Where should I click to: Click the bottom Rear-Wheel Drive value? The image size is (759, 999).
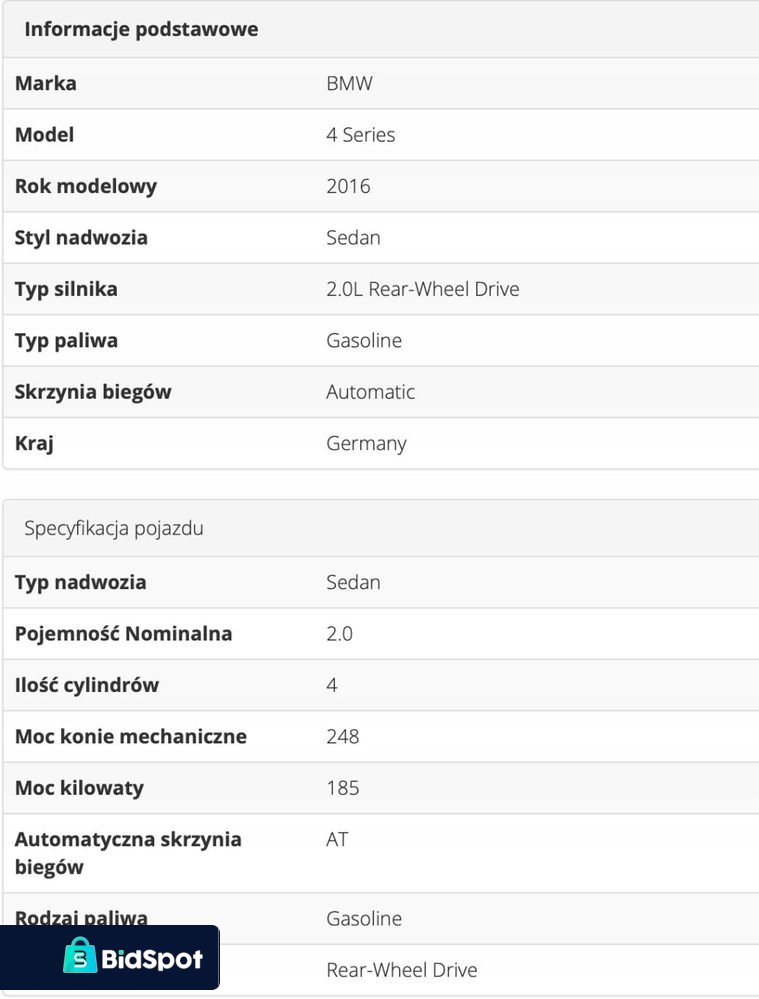(401, 970)
